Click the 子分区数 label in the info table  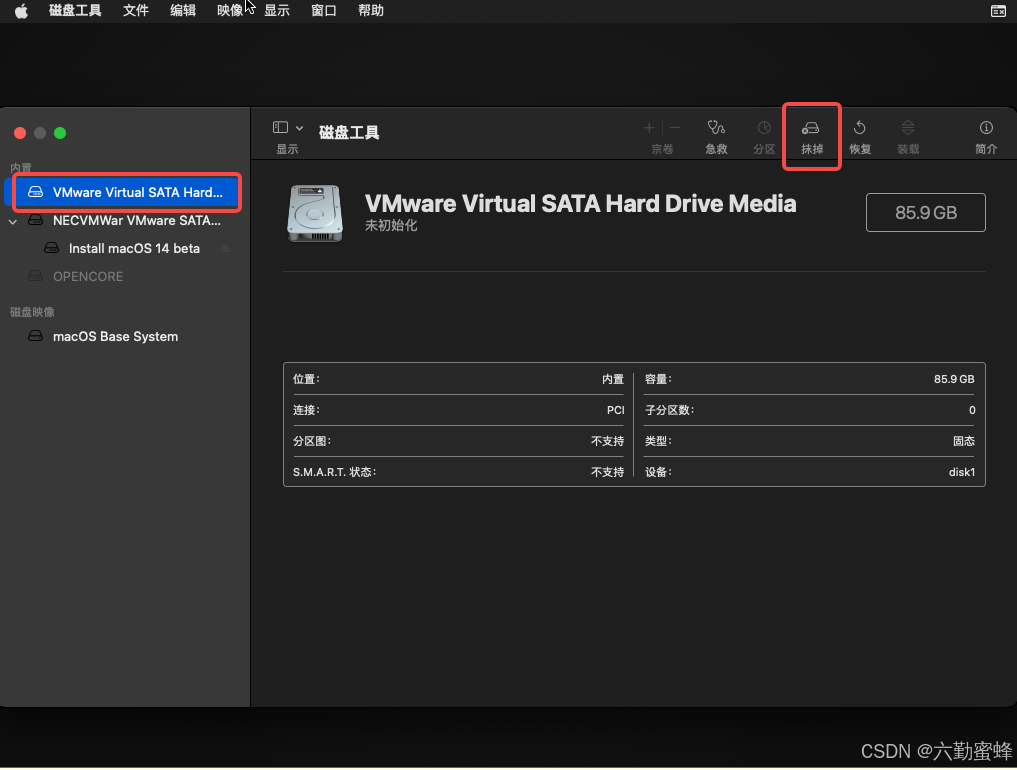669,410
